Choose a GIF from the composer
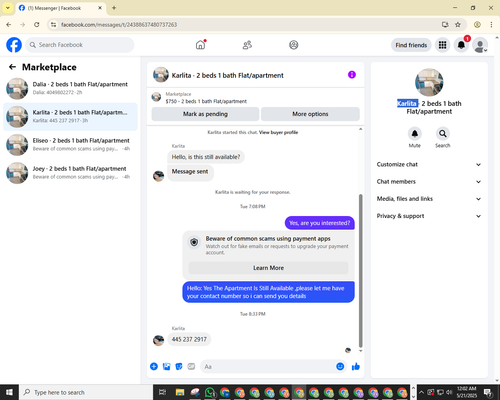The width and height of the screenshot is (500, 400). 191,367
